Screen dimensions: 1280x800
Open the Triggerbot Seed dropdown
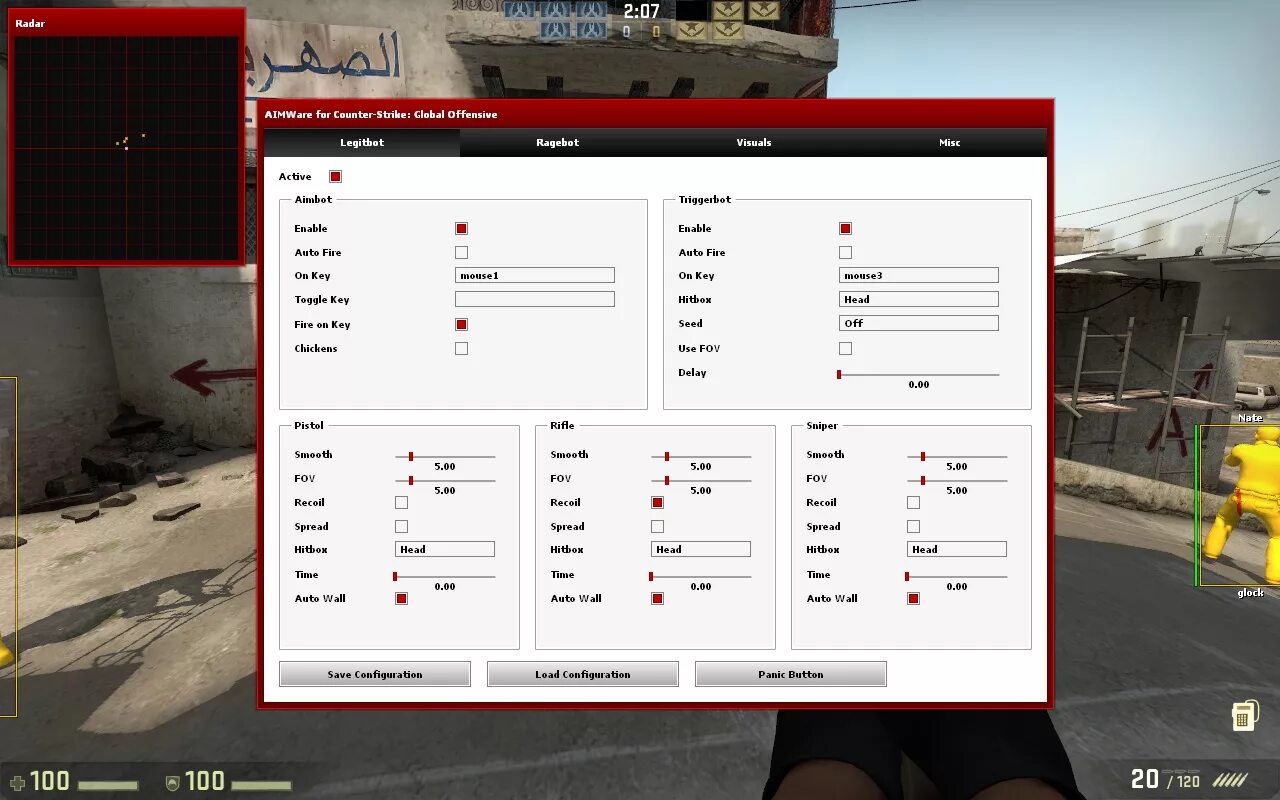tap(919, 323)
